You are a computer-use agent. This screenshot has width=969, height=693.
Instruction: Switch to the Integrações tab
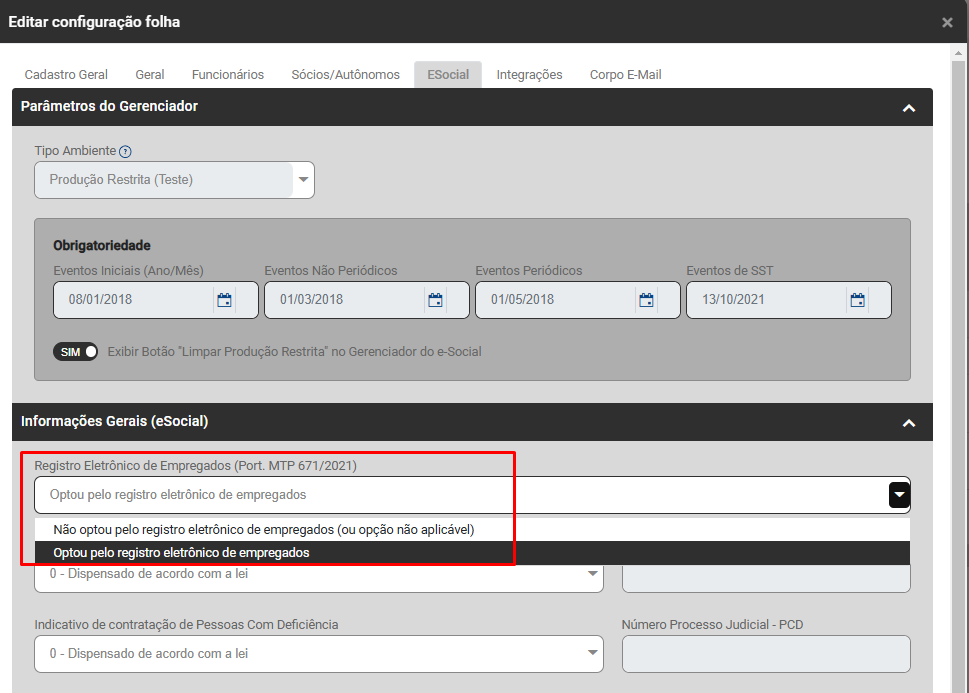pyautogui.click(x=529, y=75)
